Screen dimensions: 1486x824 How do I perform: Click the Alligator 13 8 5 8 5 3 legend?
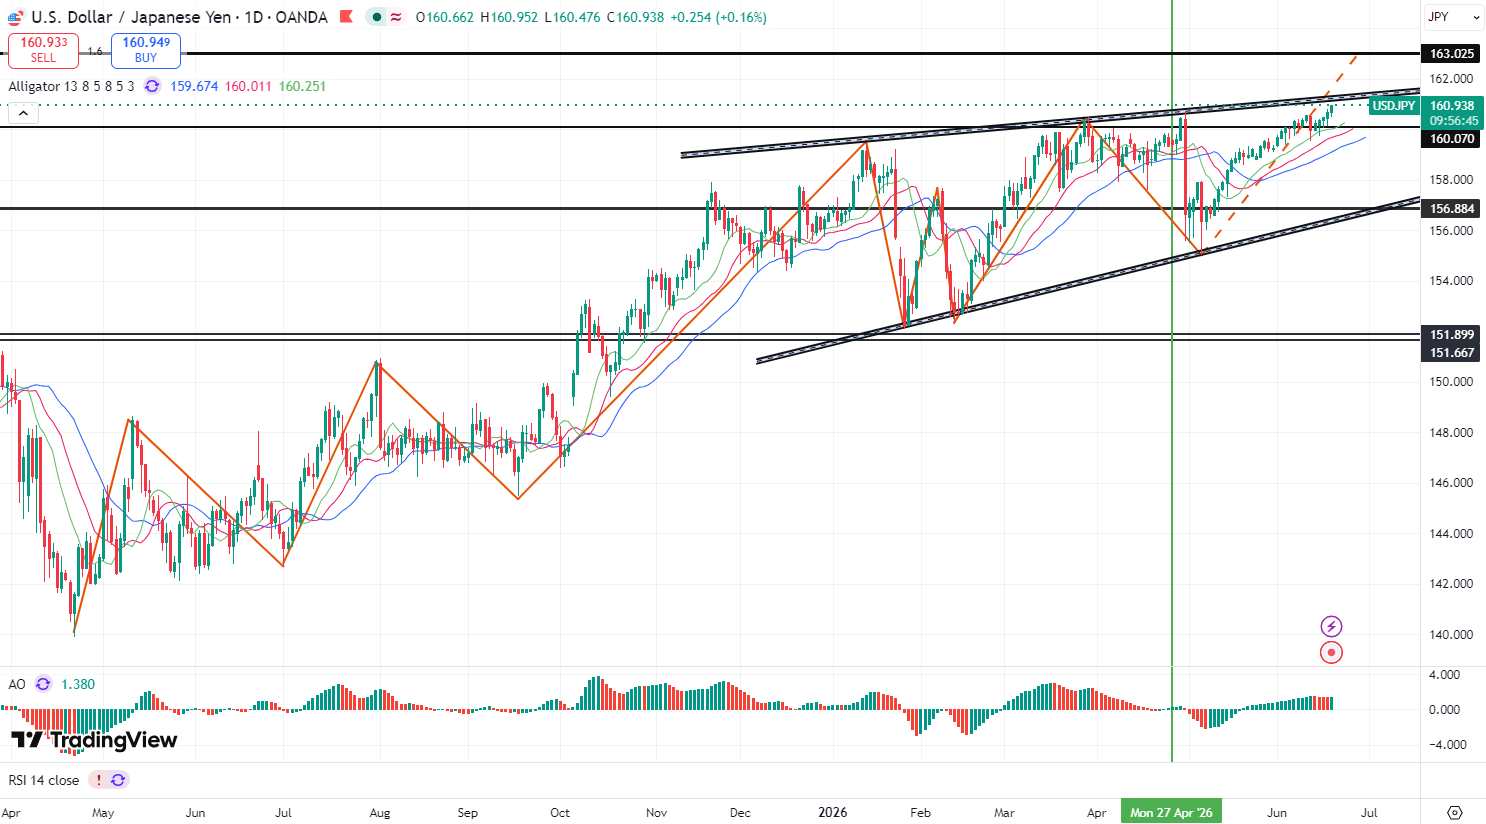tap(71, 86)
